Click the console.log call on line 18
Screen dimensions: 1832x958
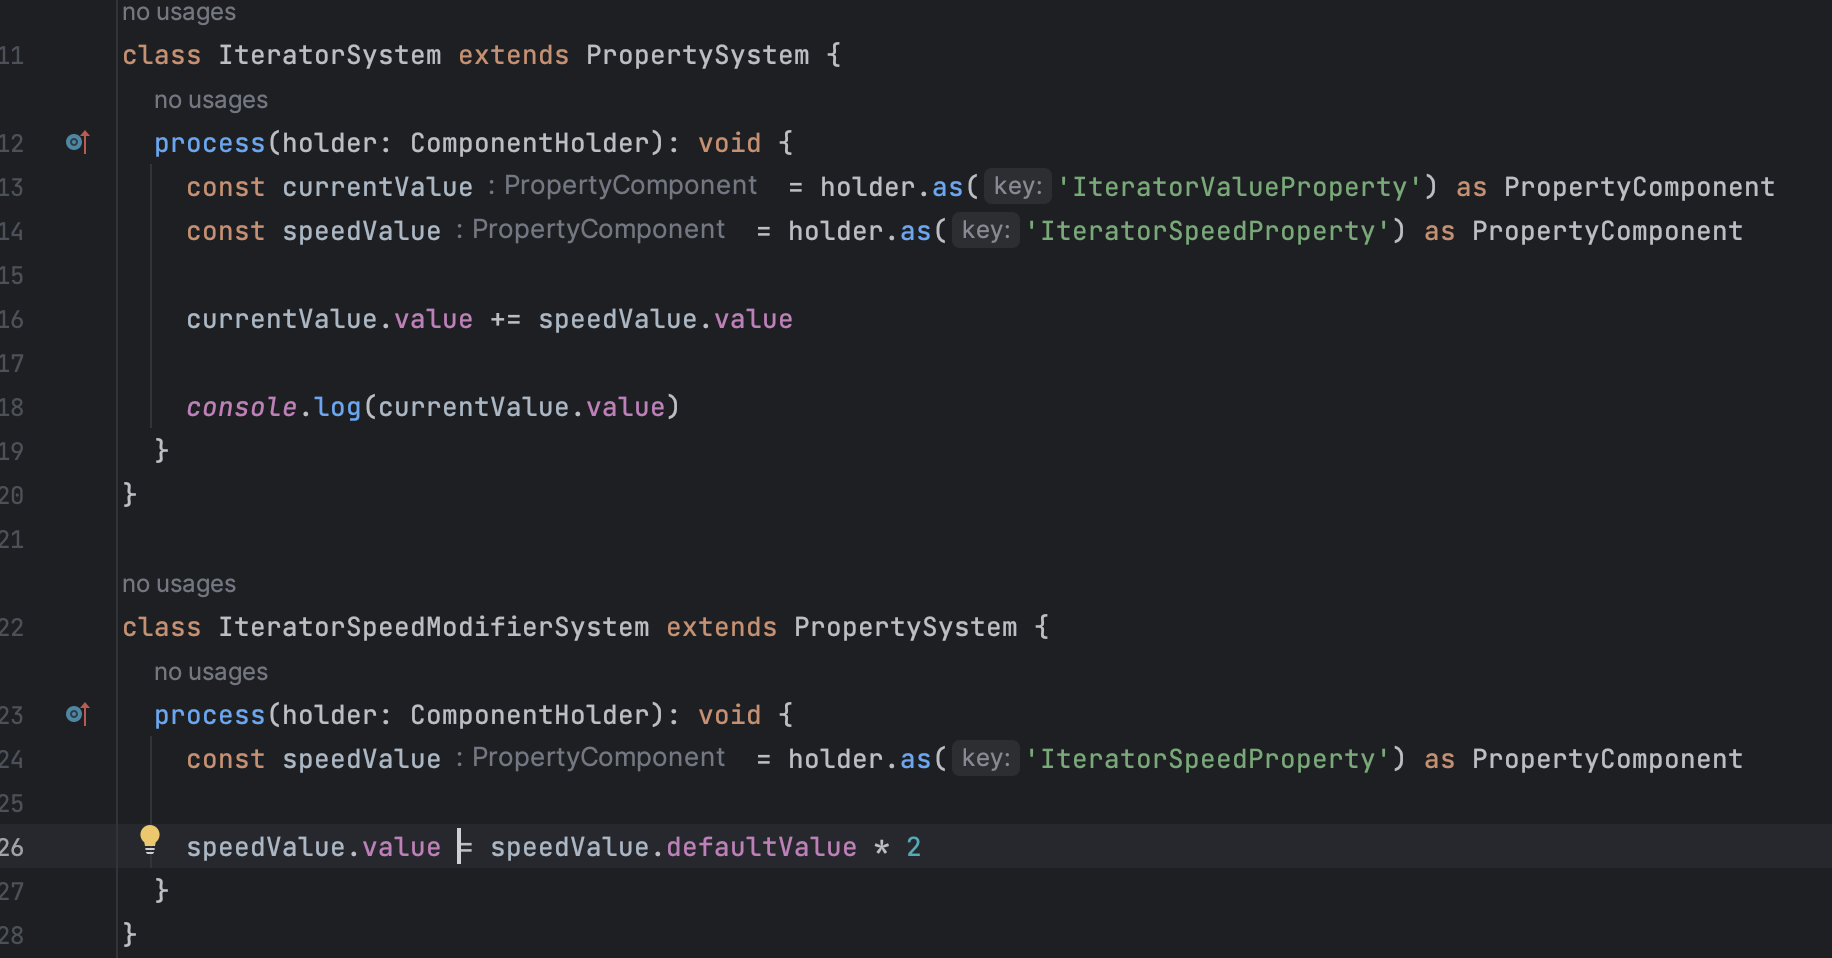[x=273, y=407]
